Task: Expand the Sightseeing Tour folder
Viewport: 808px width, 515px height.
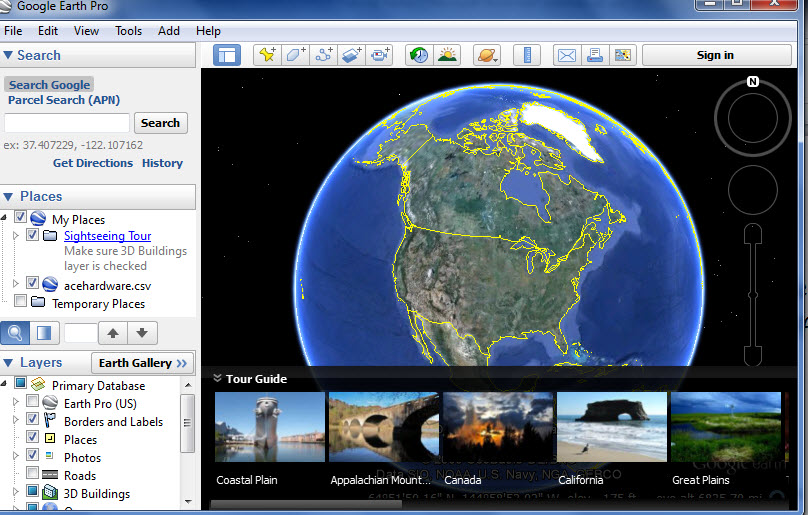Action: click(15, 236)
